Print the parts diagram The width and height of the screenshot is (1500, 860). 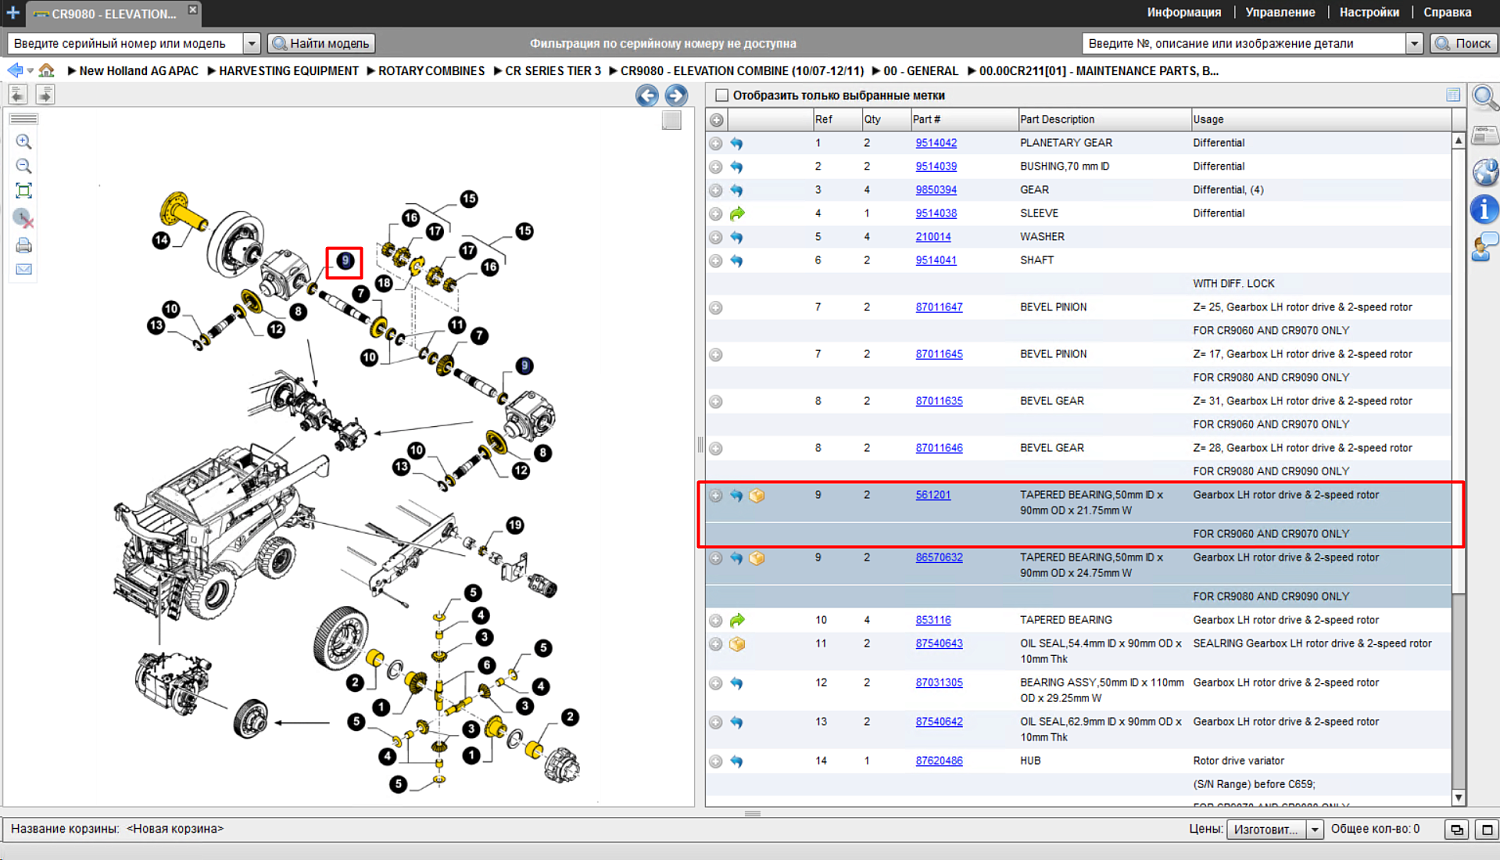(24, 245)
